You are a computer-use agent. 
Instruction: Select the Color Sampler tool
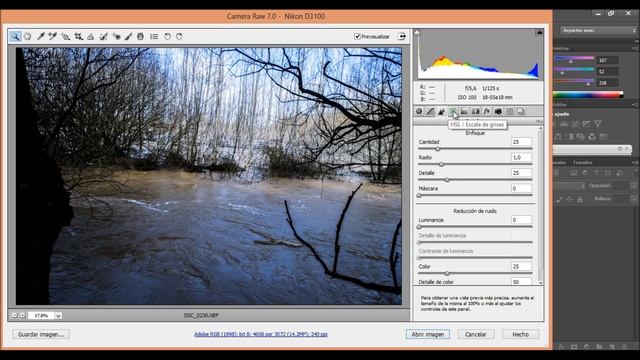[52, 36]
